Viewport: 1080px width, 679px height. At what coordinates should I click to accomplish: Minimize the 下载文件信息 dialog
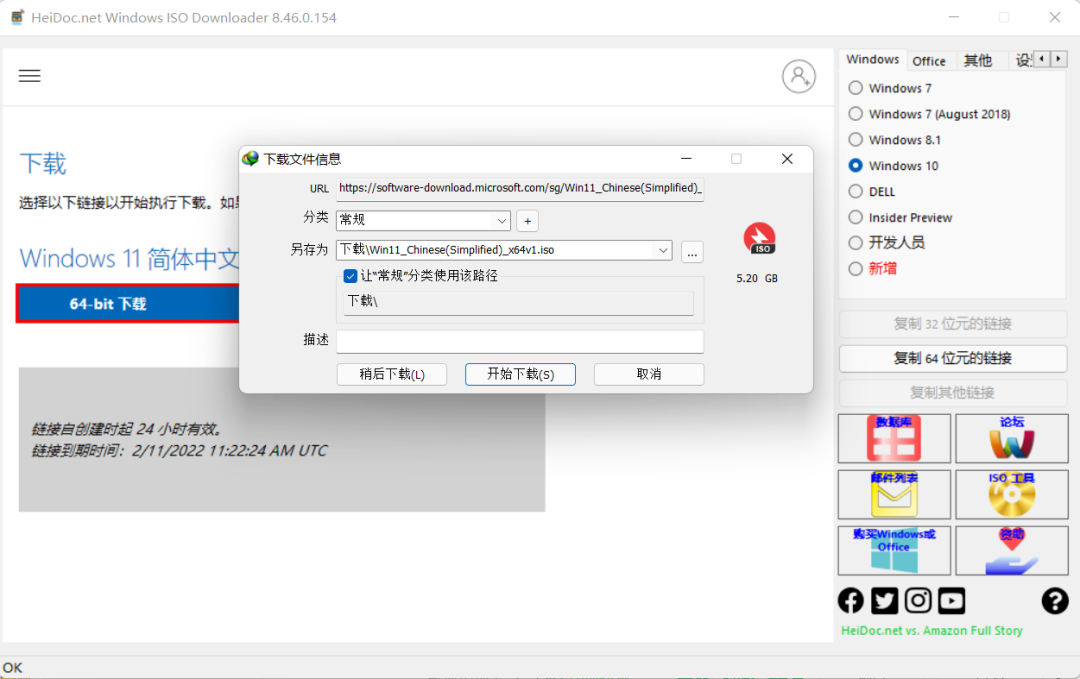click(x=686, y=159)
